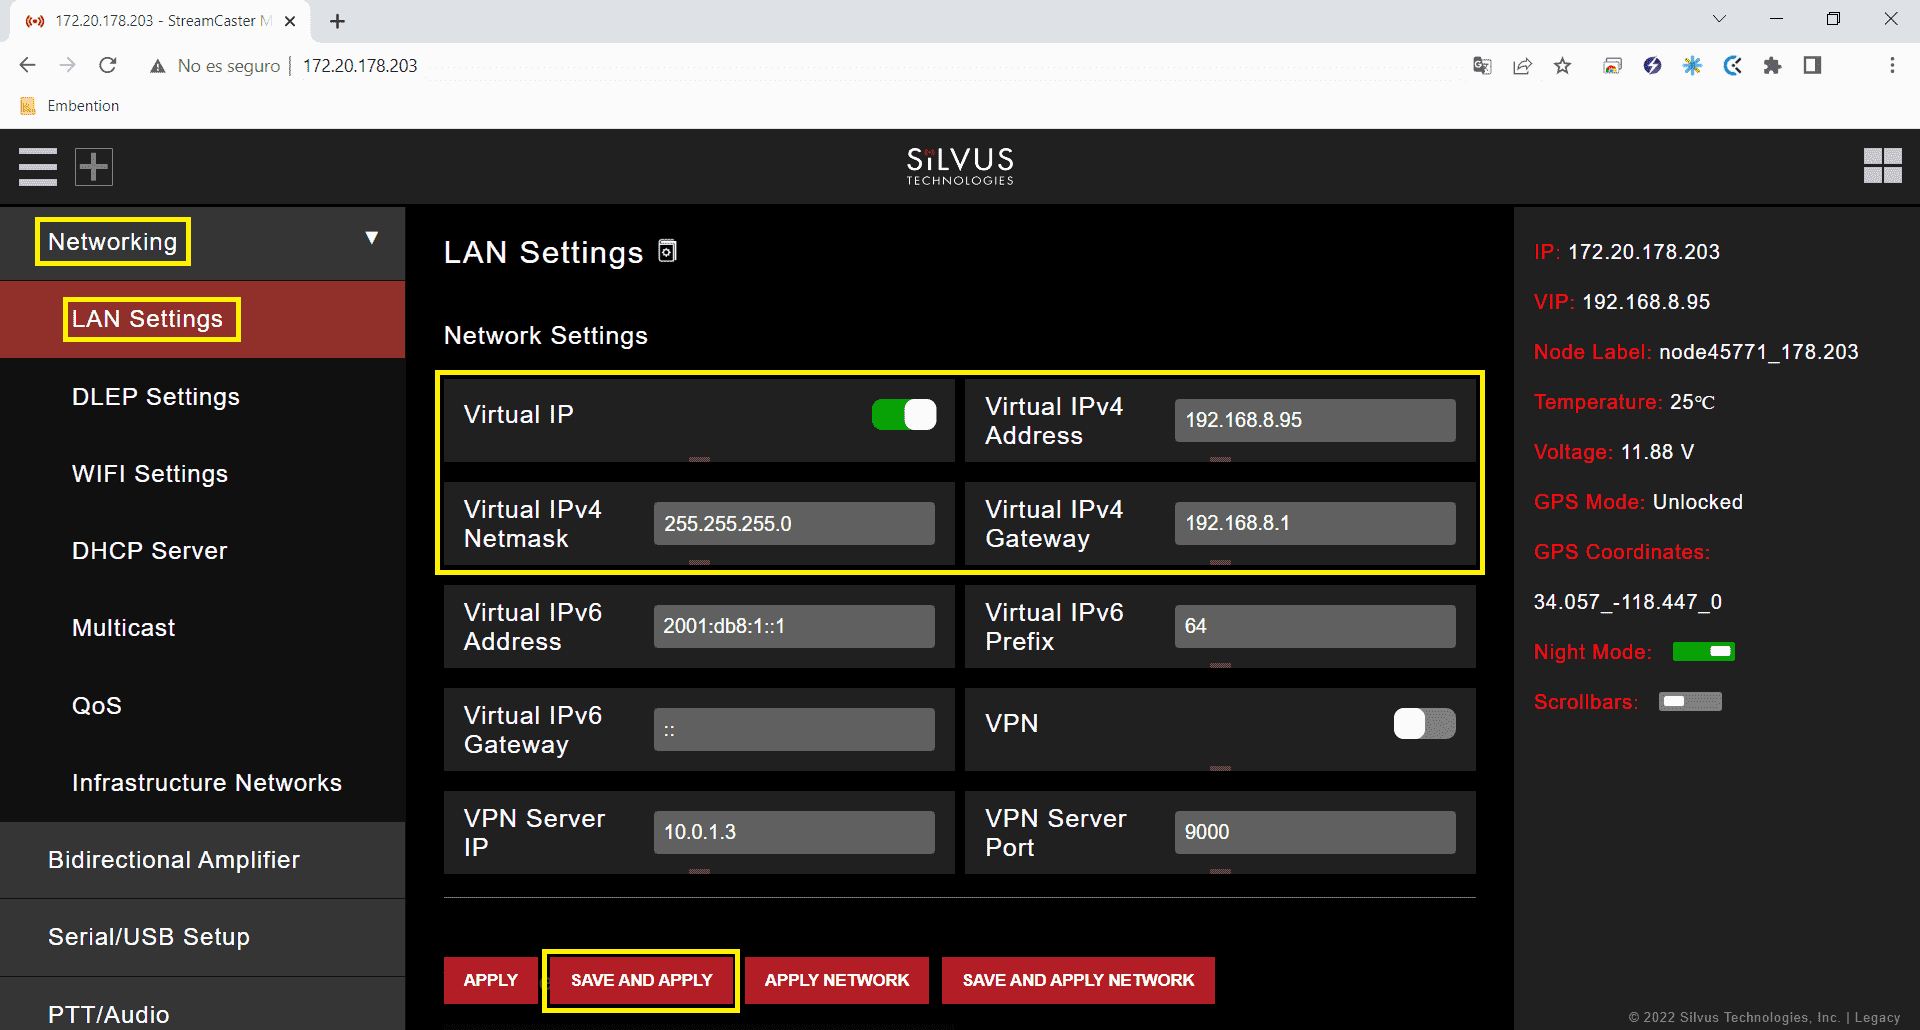Screen dimensions: 1920x1030
Task: Open the hamburger menu icon
Action: pyautogui.click(x=38, y=167)
